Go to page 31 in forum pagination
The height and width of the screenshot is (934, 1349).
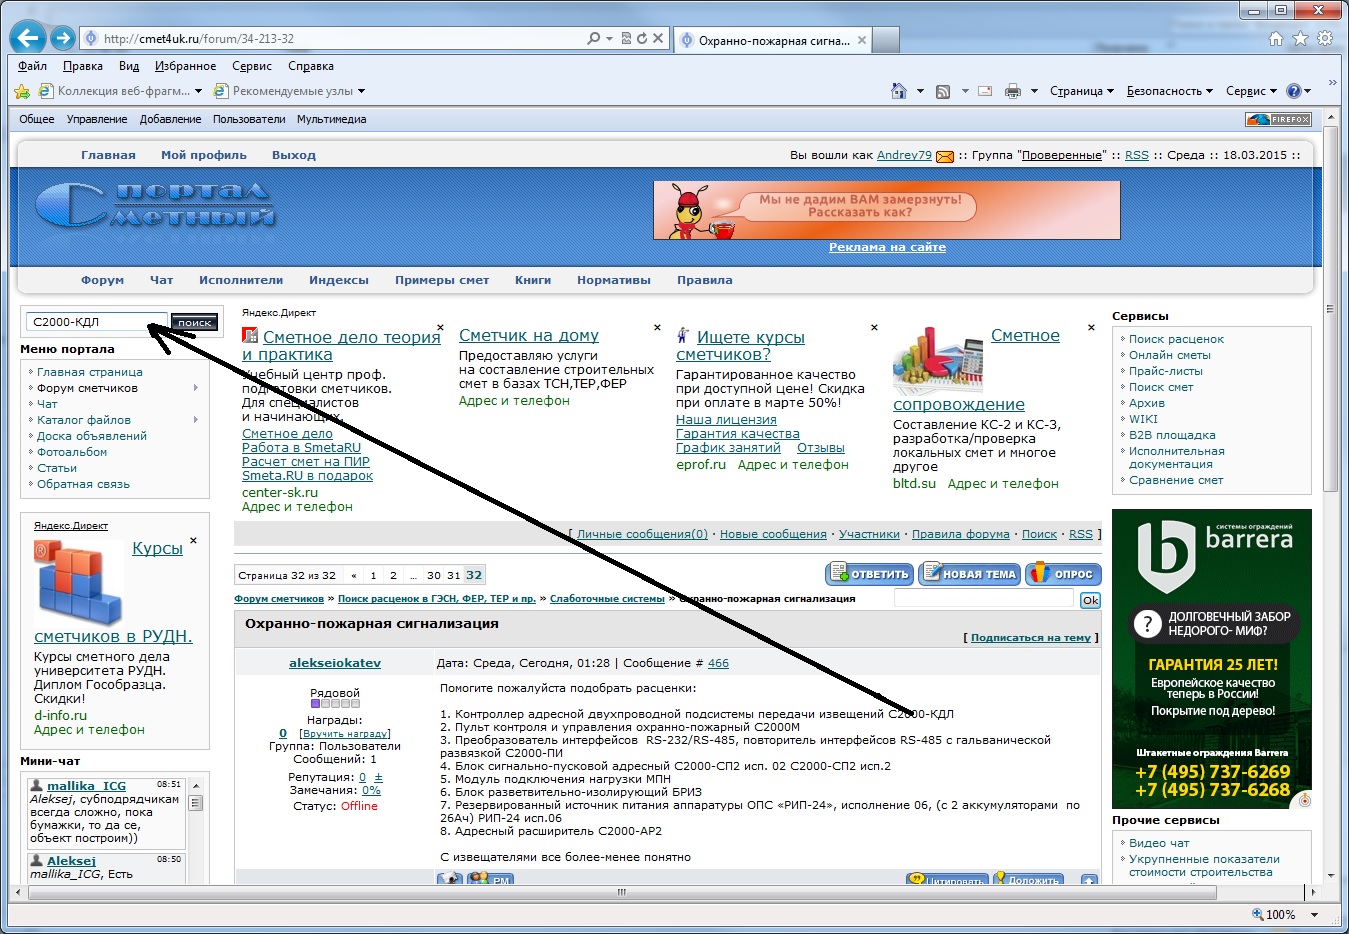453,575
